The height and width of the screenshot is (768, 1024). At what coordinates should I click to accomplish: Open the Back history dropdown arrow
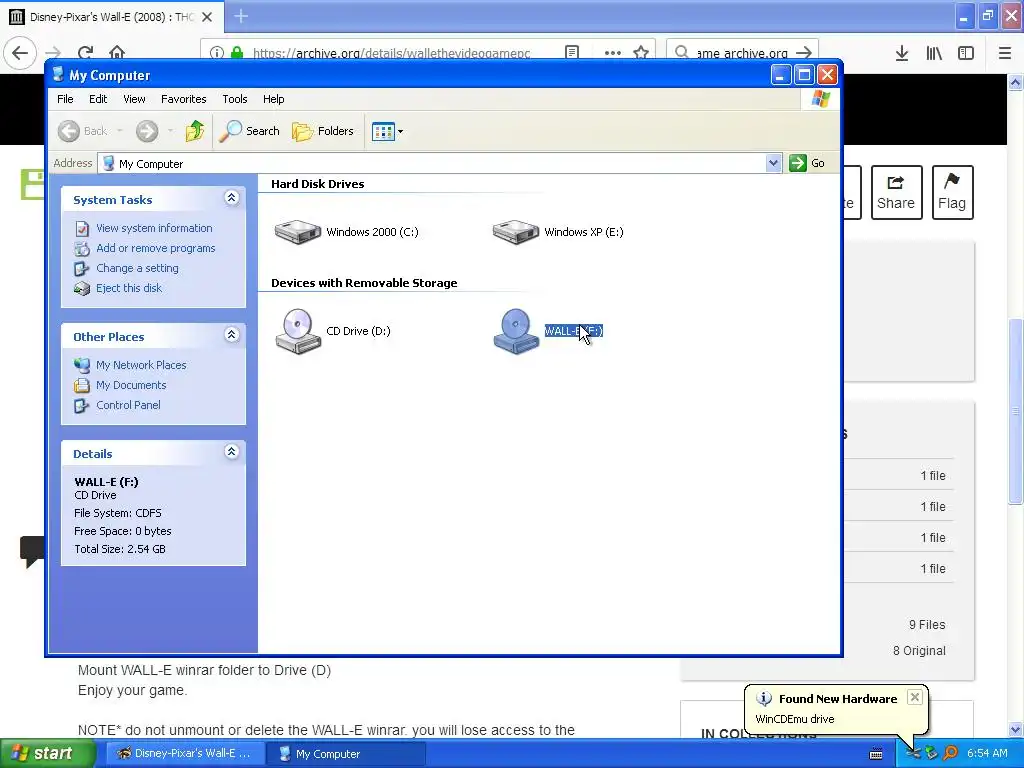coord(120,131)
